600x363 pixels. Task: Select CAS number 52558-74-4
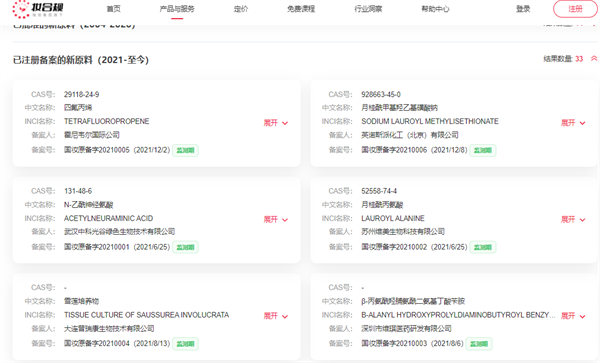click(x=379, y=191)
